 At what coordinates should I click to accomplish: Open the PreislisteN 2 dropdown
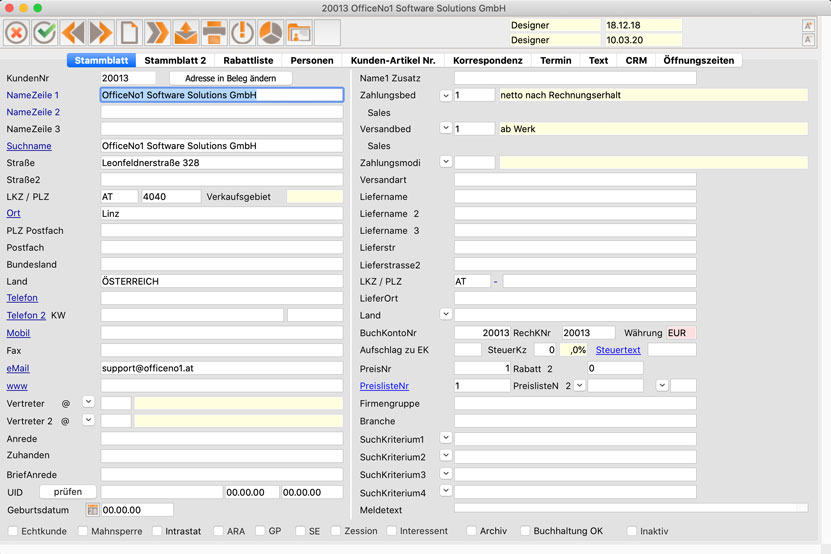point(580,385)
